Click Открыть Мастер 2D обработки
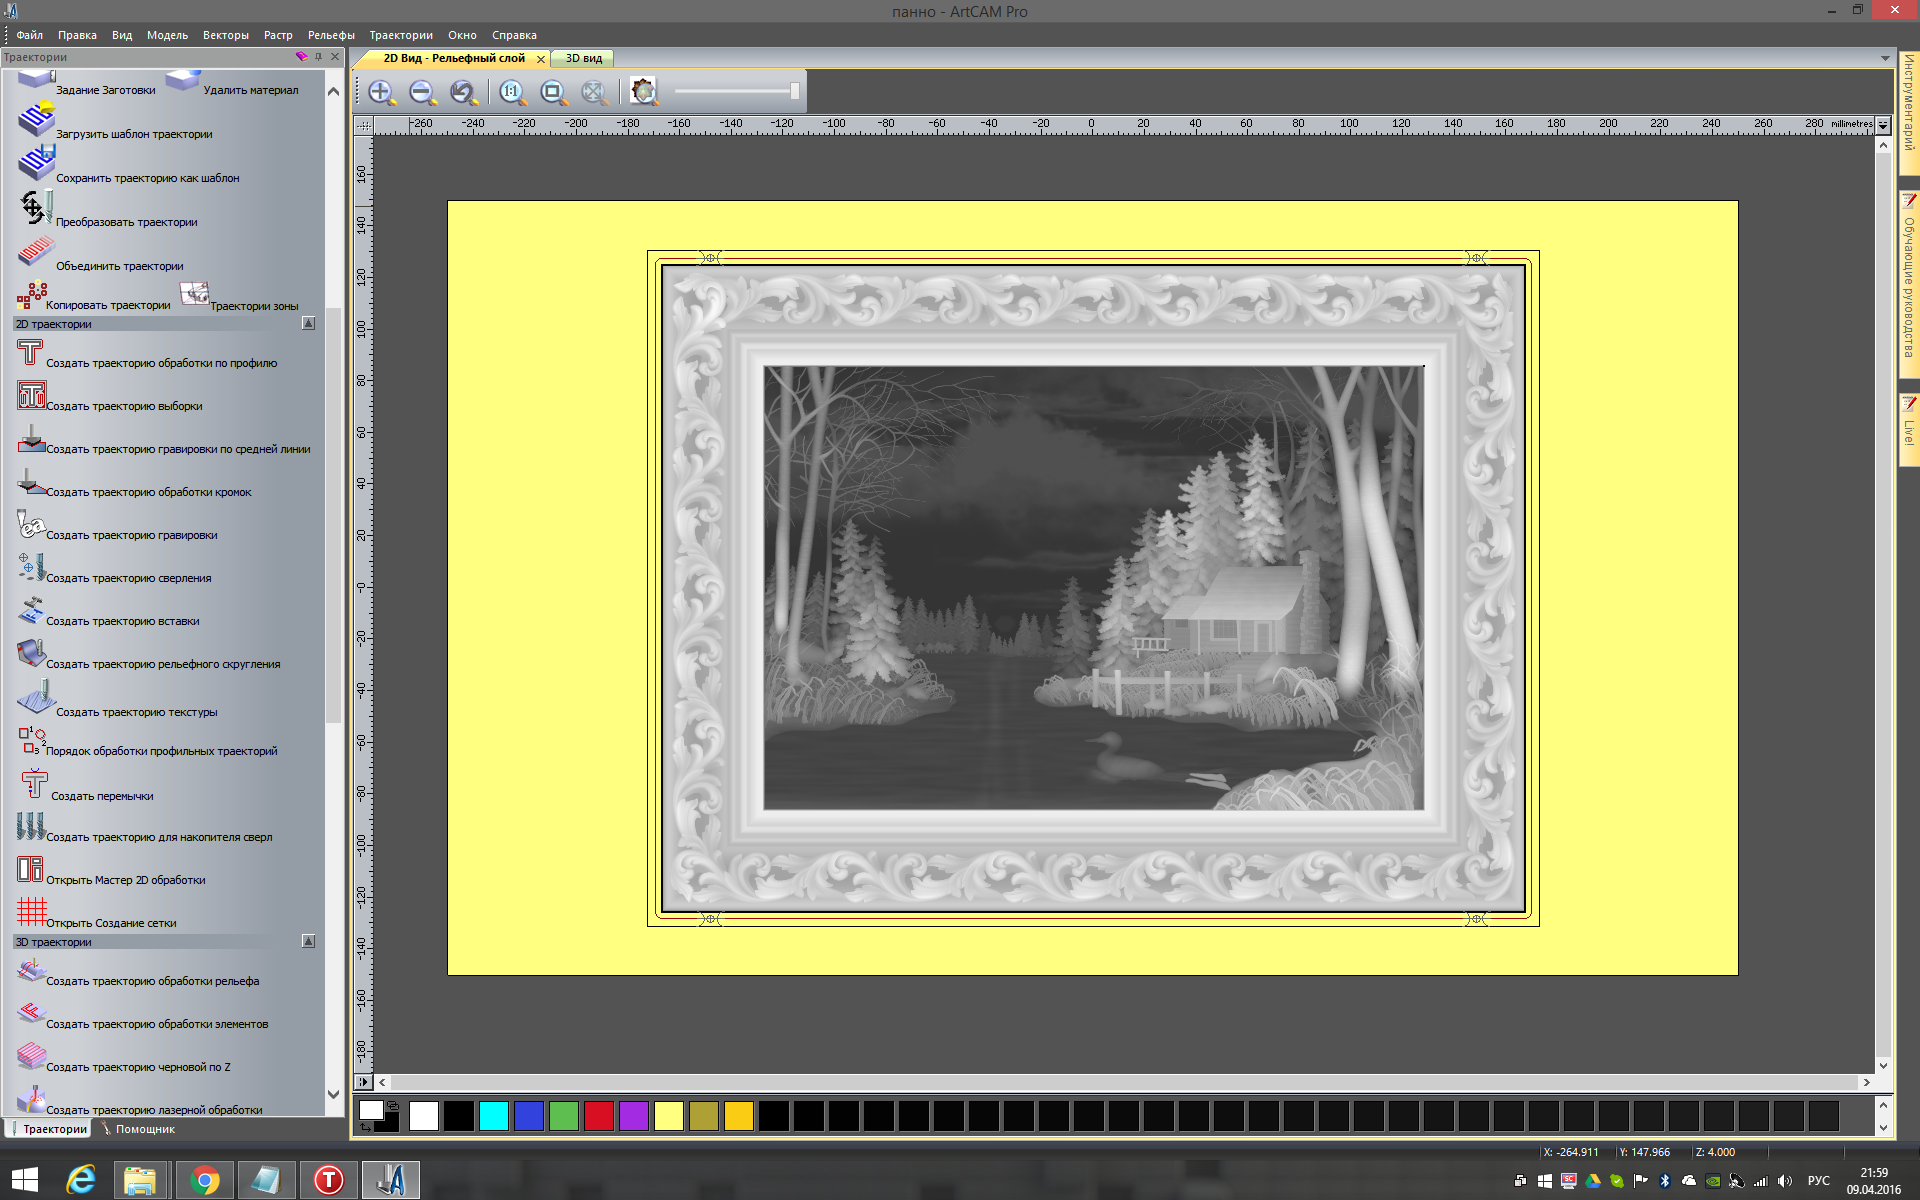Screen dimensions: 1920x1200 click(125, 880)
